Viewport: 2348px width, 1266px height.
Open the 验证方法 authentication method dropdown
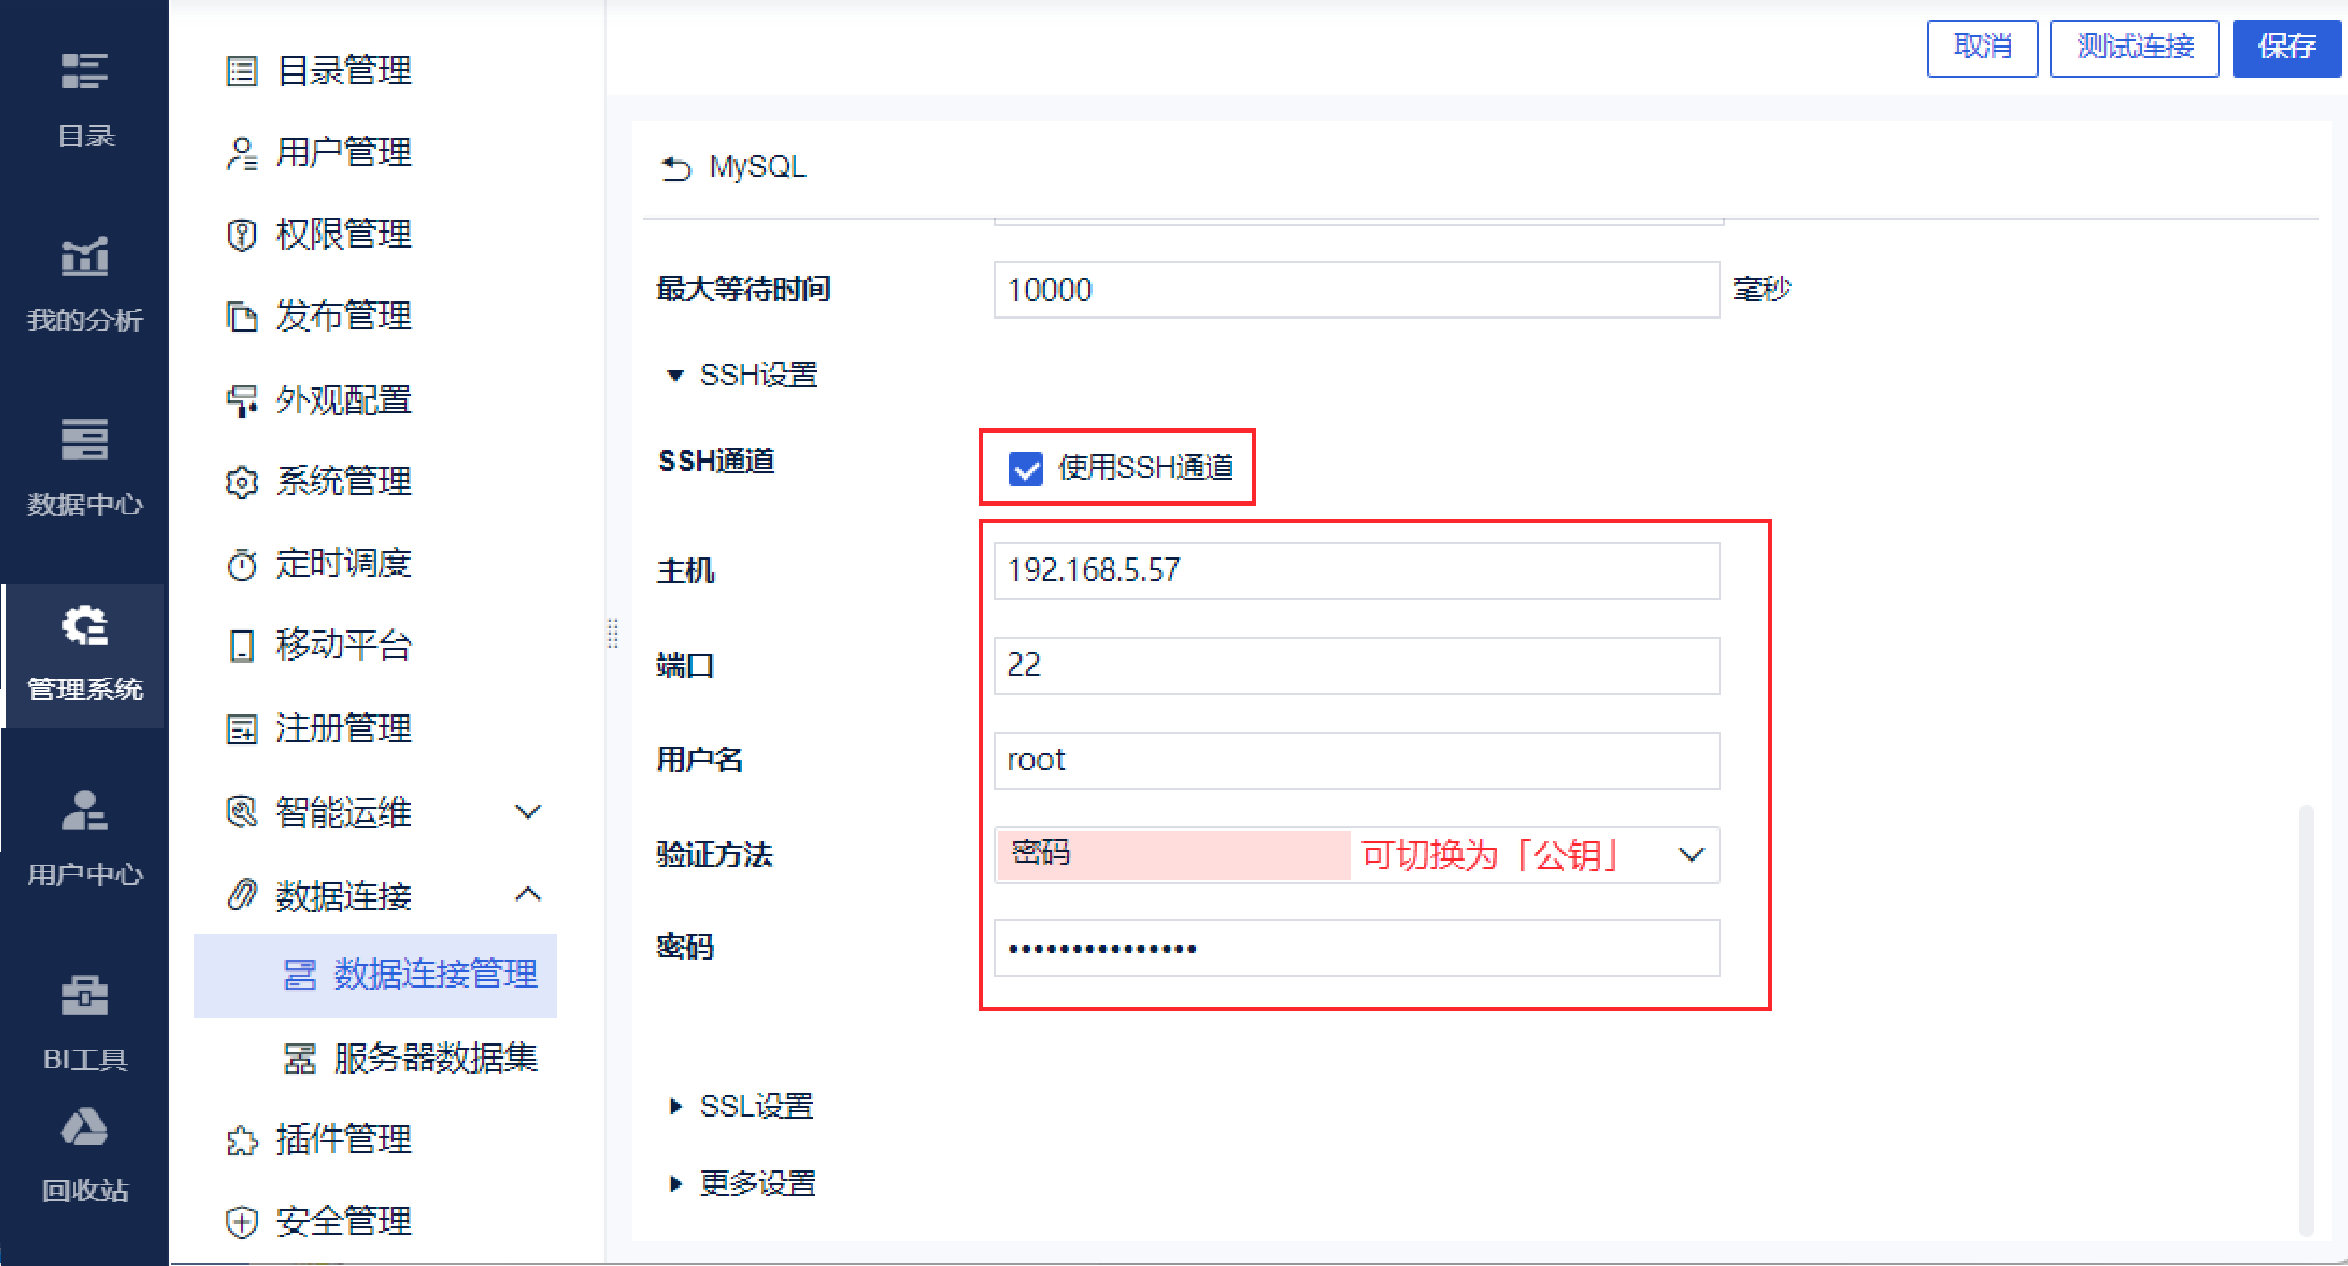click(1690, 855)
